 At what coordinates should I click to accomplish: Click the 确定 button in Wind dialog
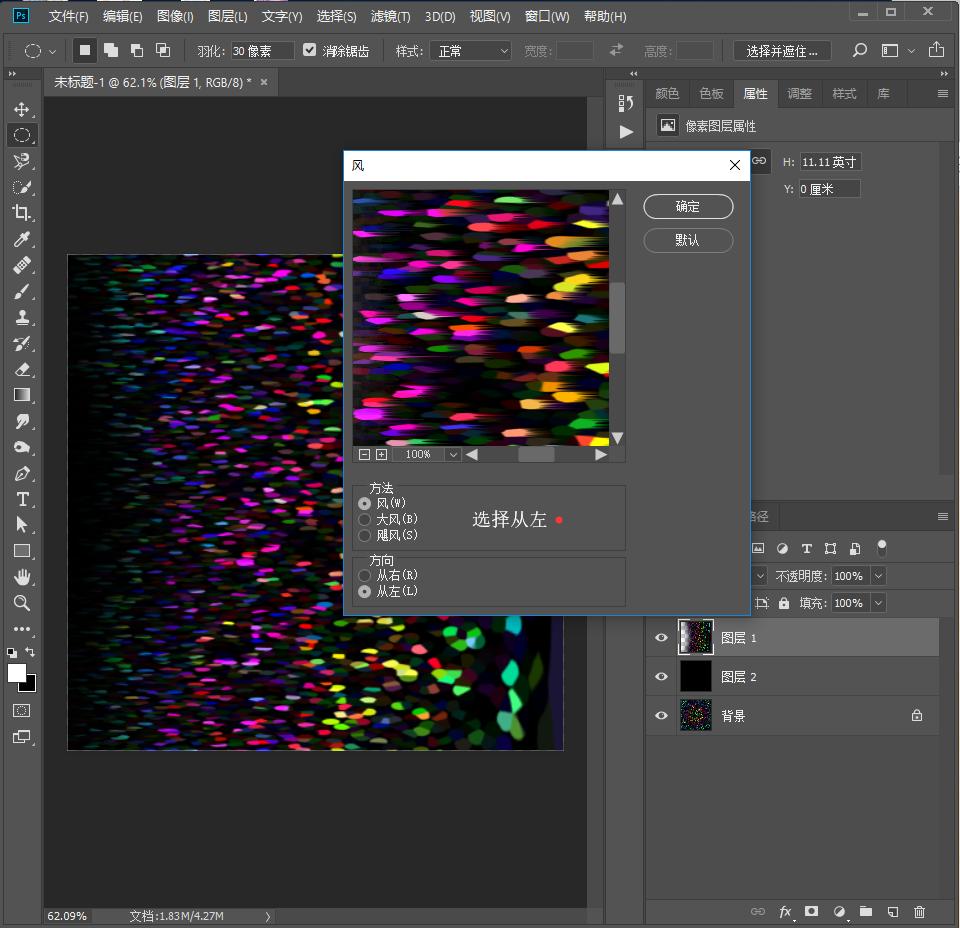click(688, 207)
